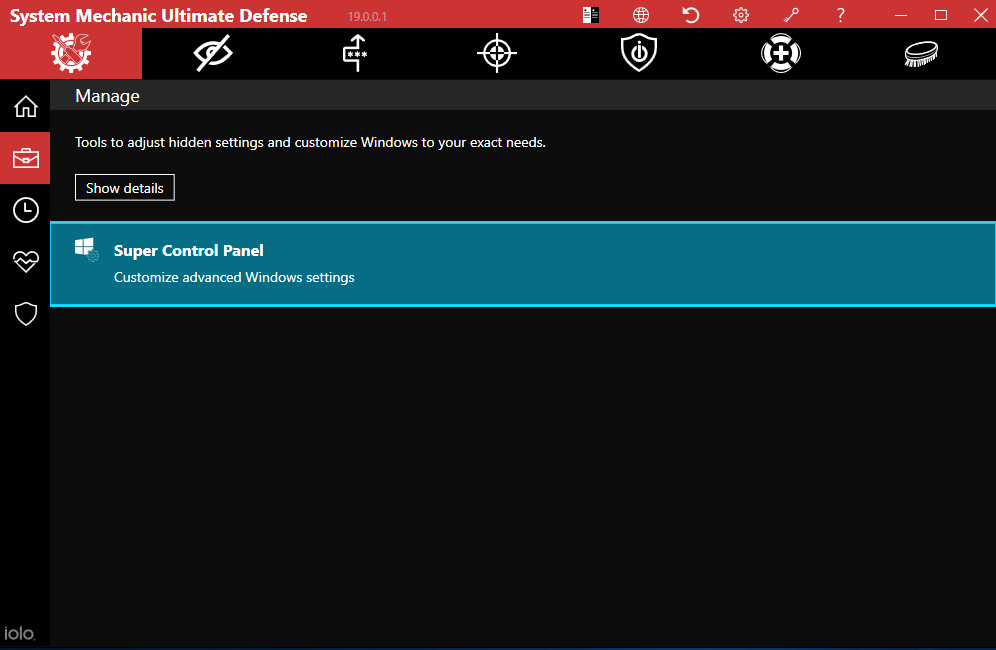
Task: Open the help question mark icon
Action: 840,15
